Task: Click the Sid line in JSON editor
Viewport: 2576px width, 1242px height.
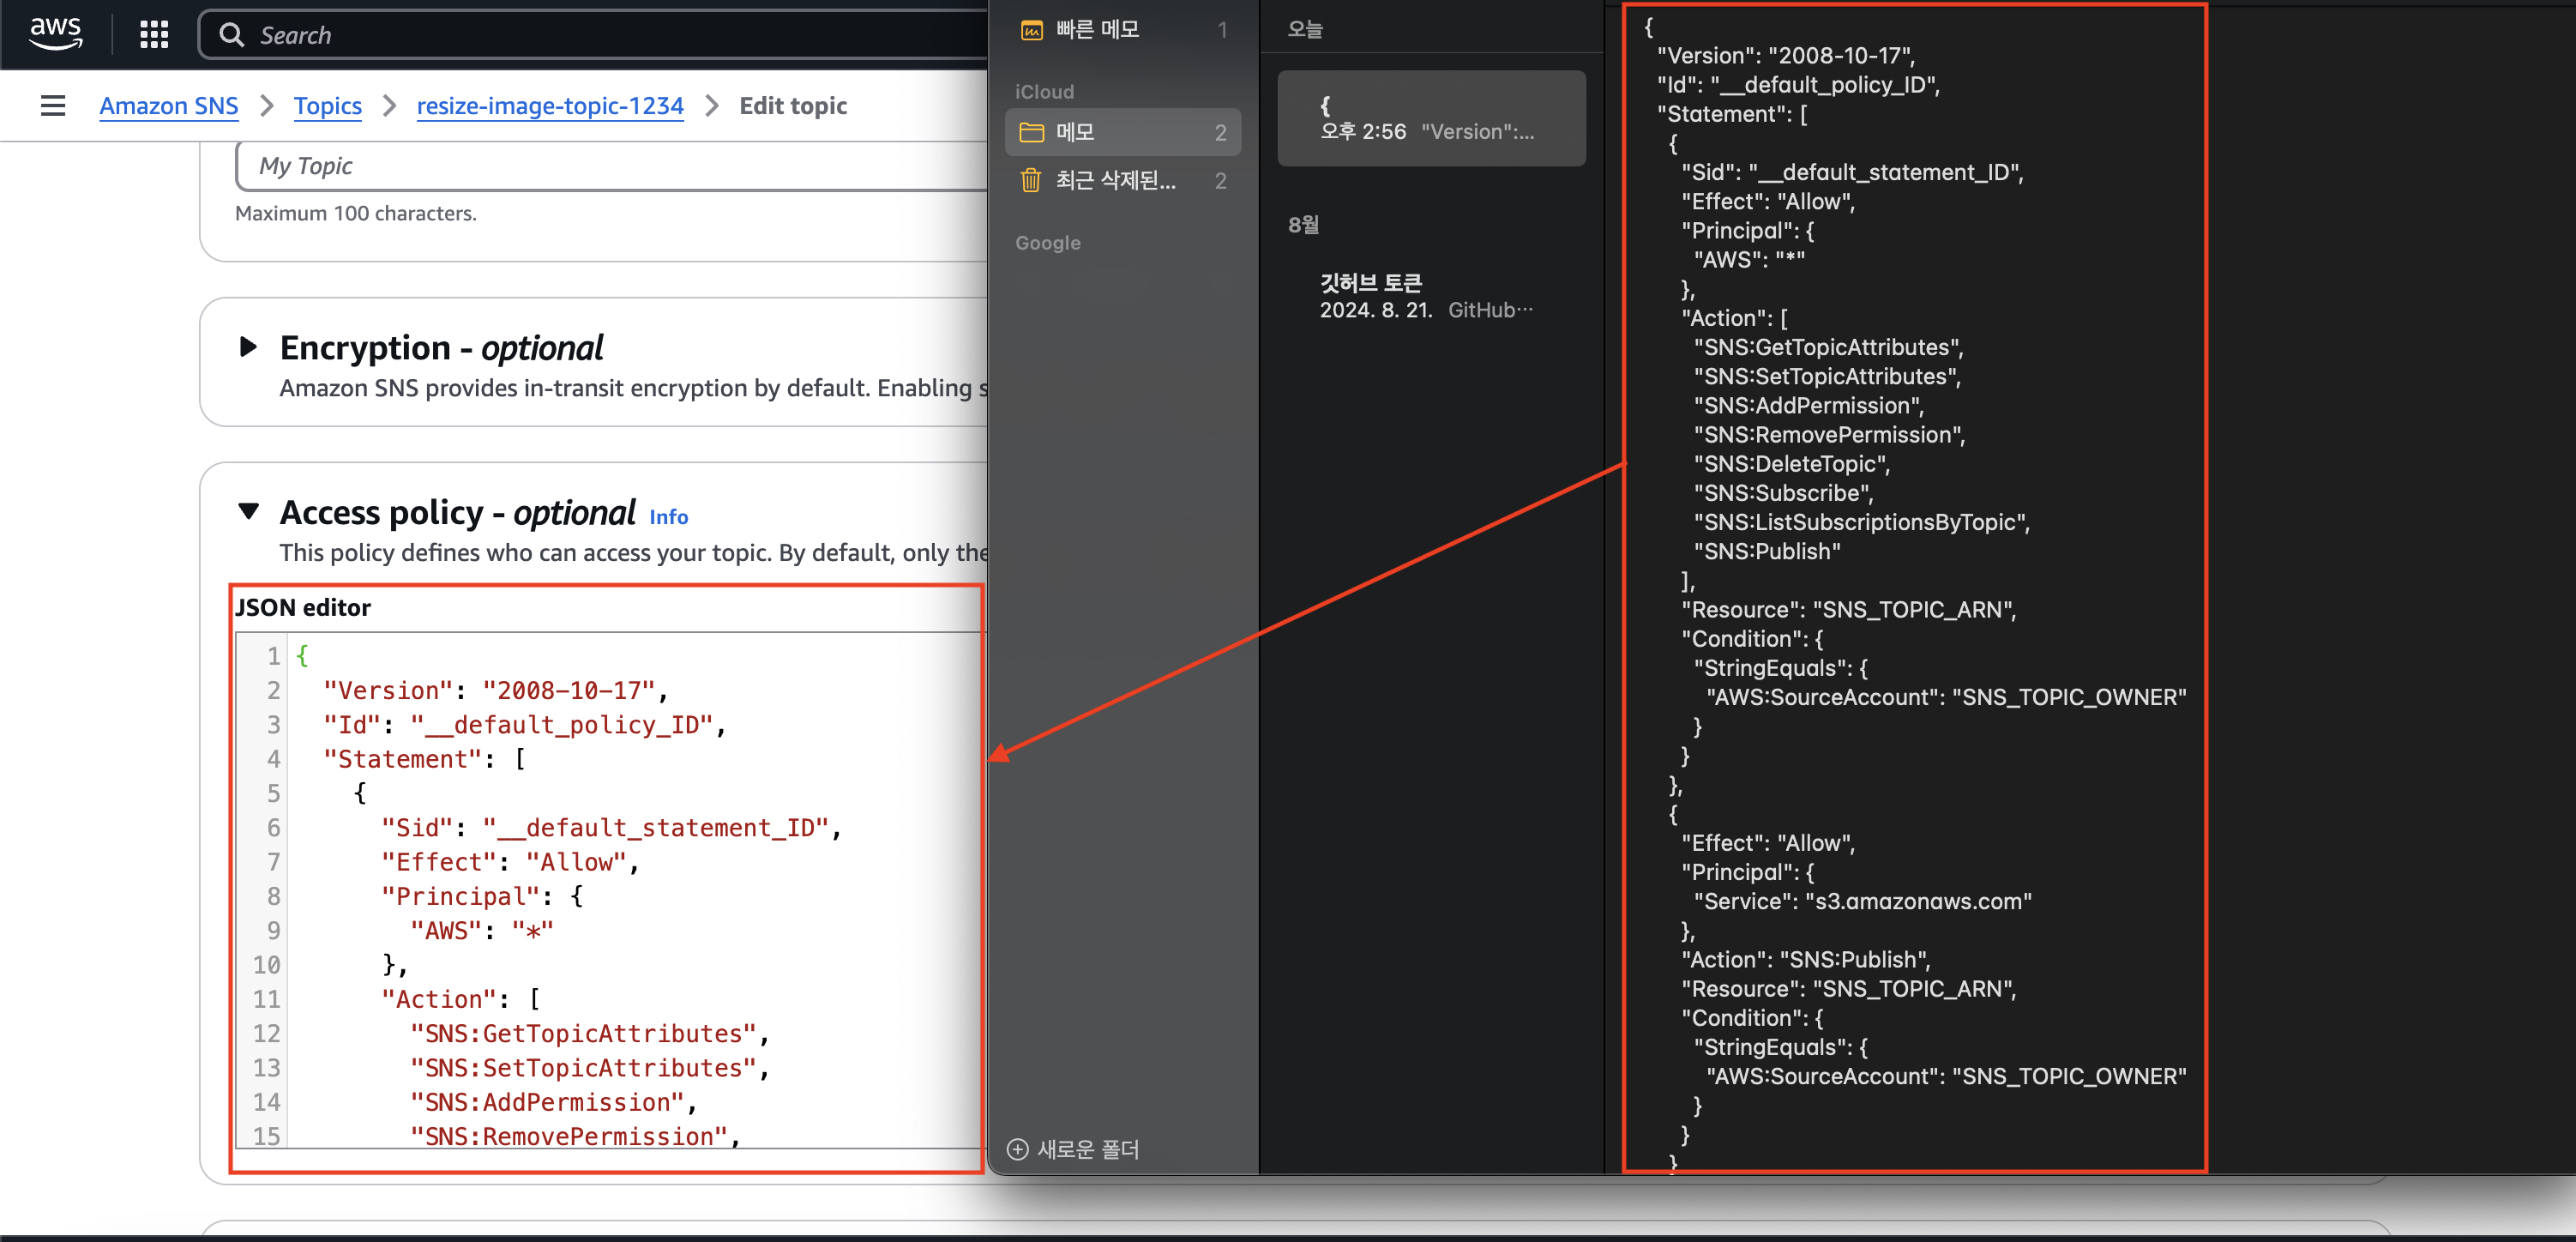Action: (x=611, y=828)
